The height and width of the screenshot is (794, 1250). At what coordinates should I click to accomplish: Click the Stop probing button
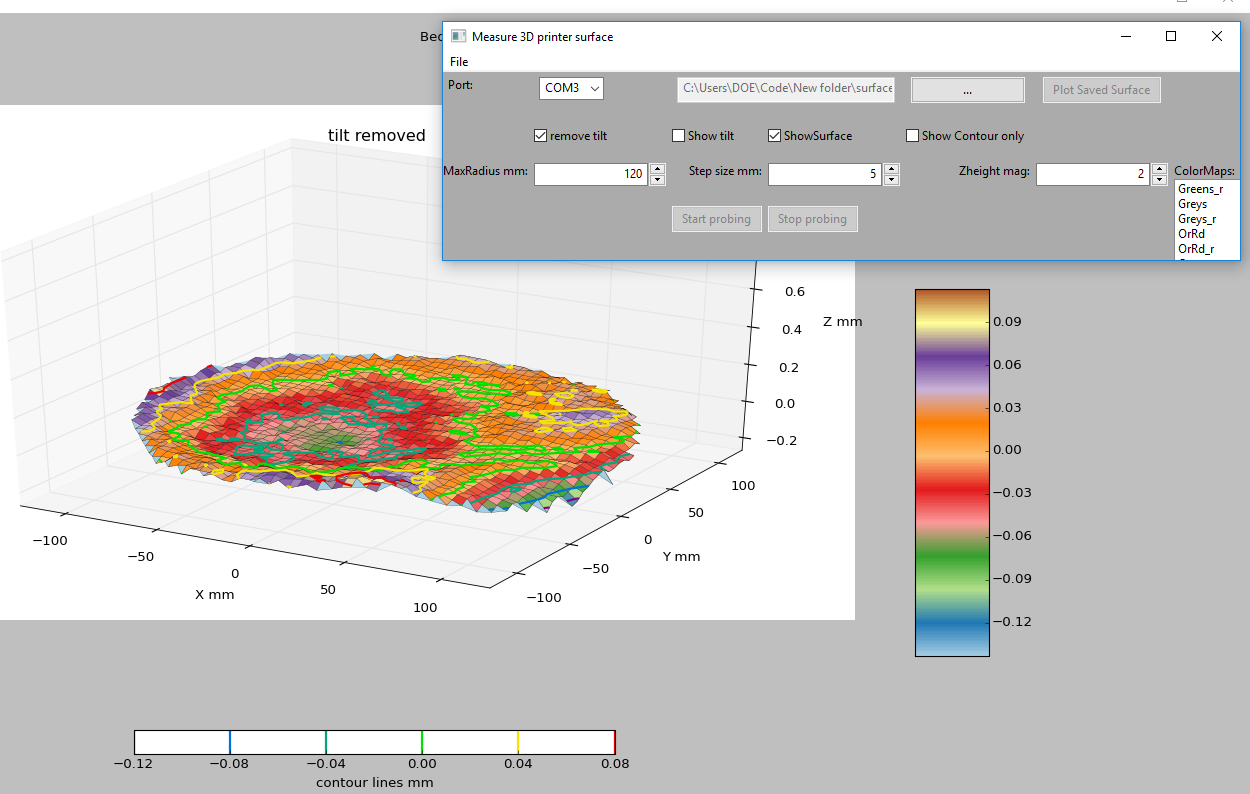(812, 219)
